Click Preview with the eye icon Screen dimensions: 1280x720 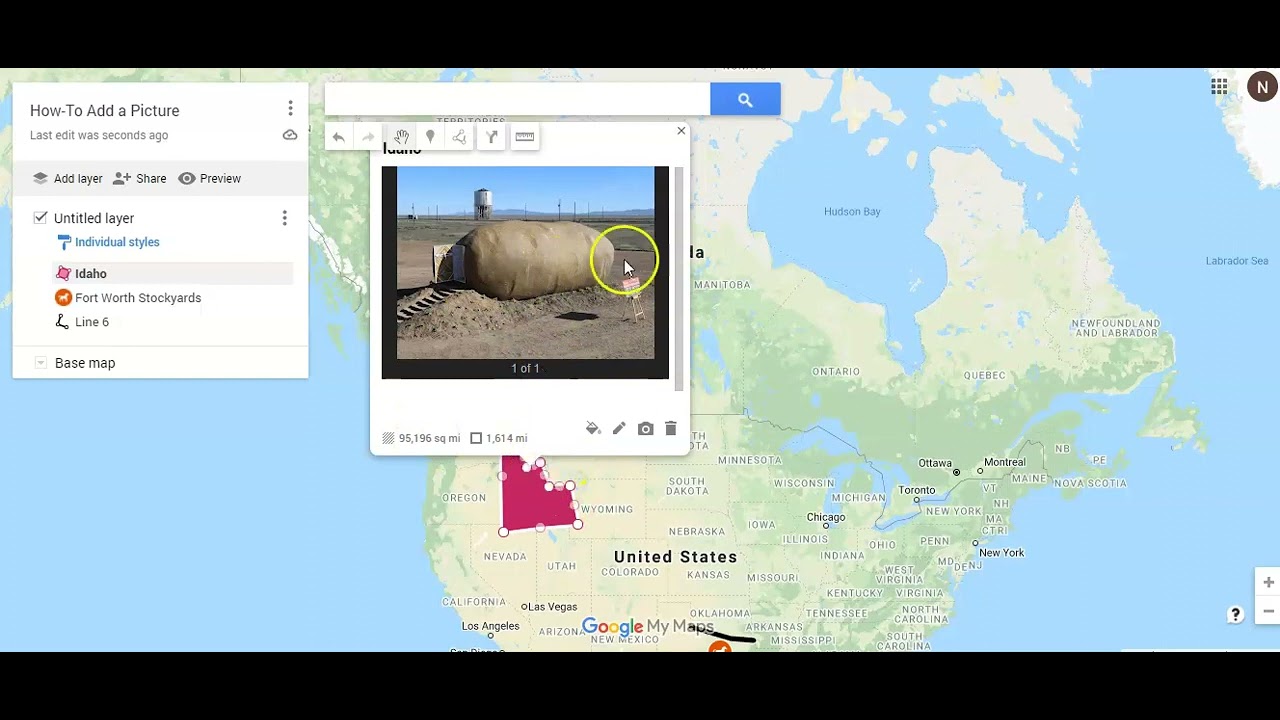point(210,178)
